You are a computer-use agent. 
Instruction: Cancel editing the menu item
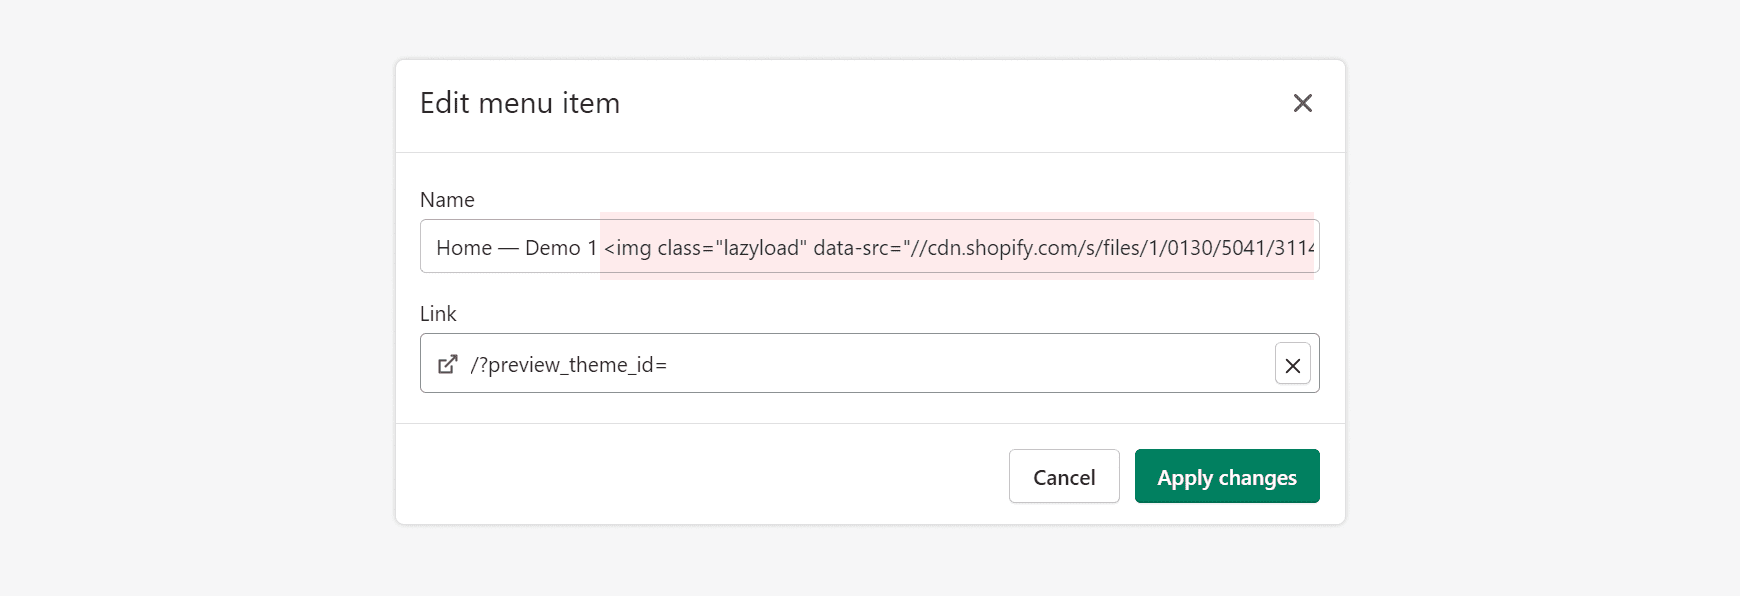pyautogui.click(x=1063, y=477)
